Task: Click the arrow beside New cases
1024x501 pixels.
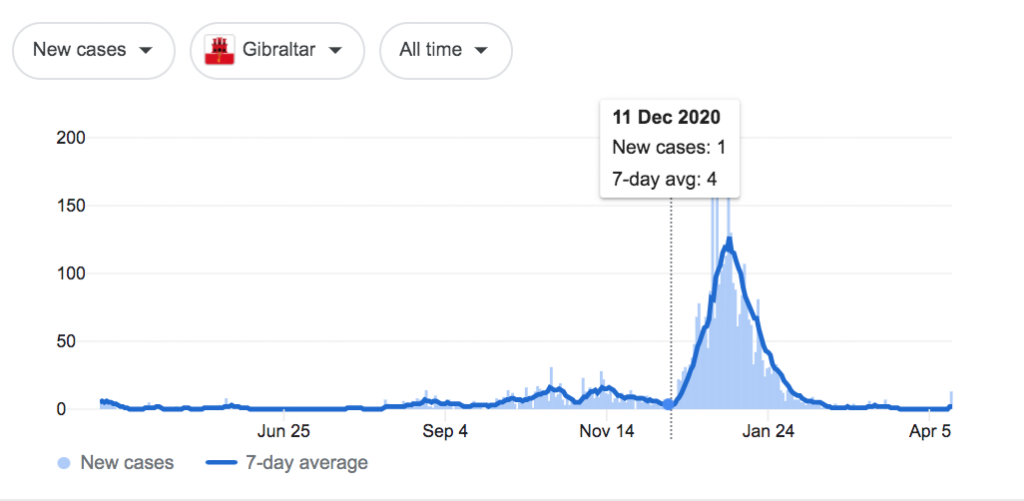Action: [146, 50]
